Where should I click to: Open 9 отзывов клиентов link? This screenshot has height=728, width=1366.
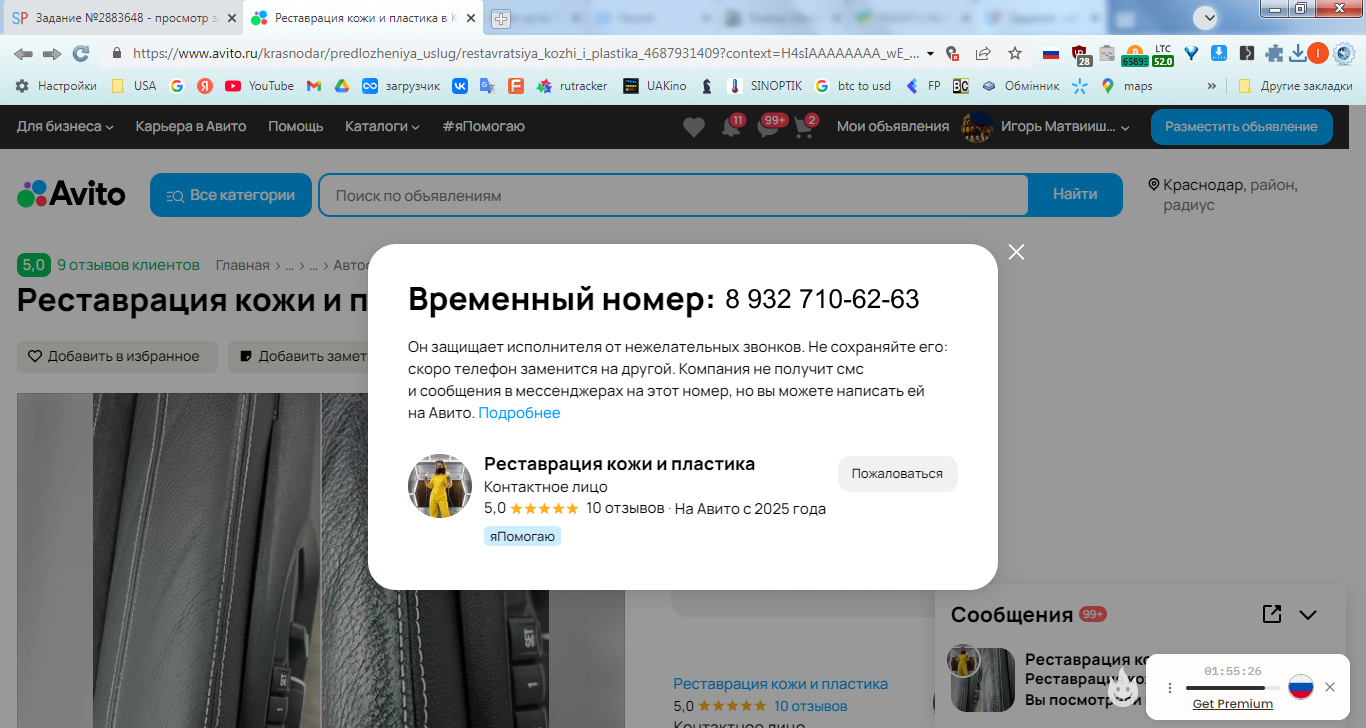point(128,265)
